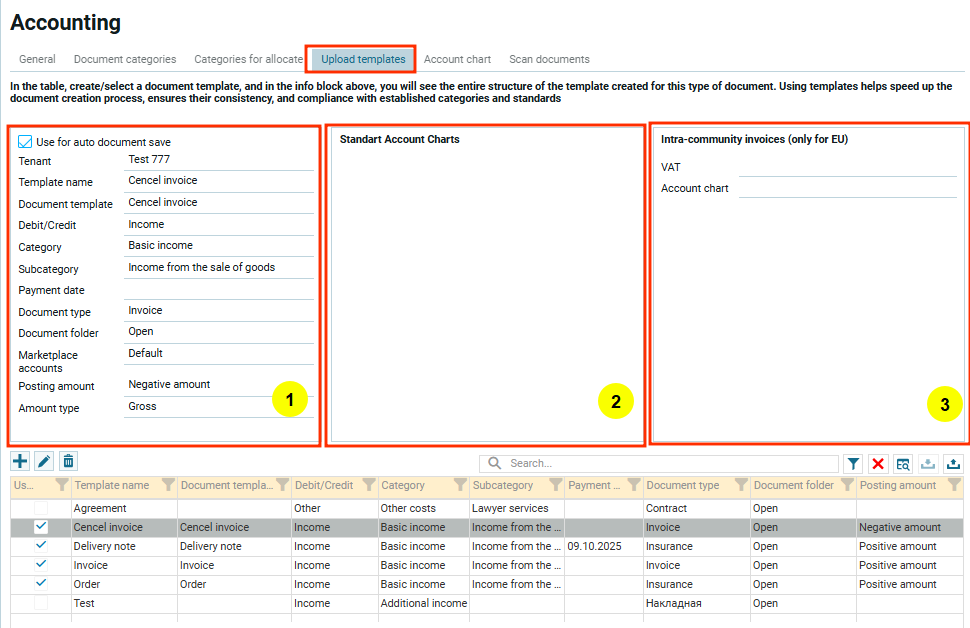970x628 pixels.
Task: Click the funnel filter icon beside search
Action: coord(853,464)
